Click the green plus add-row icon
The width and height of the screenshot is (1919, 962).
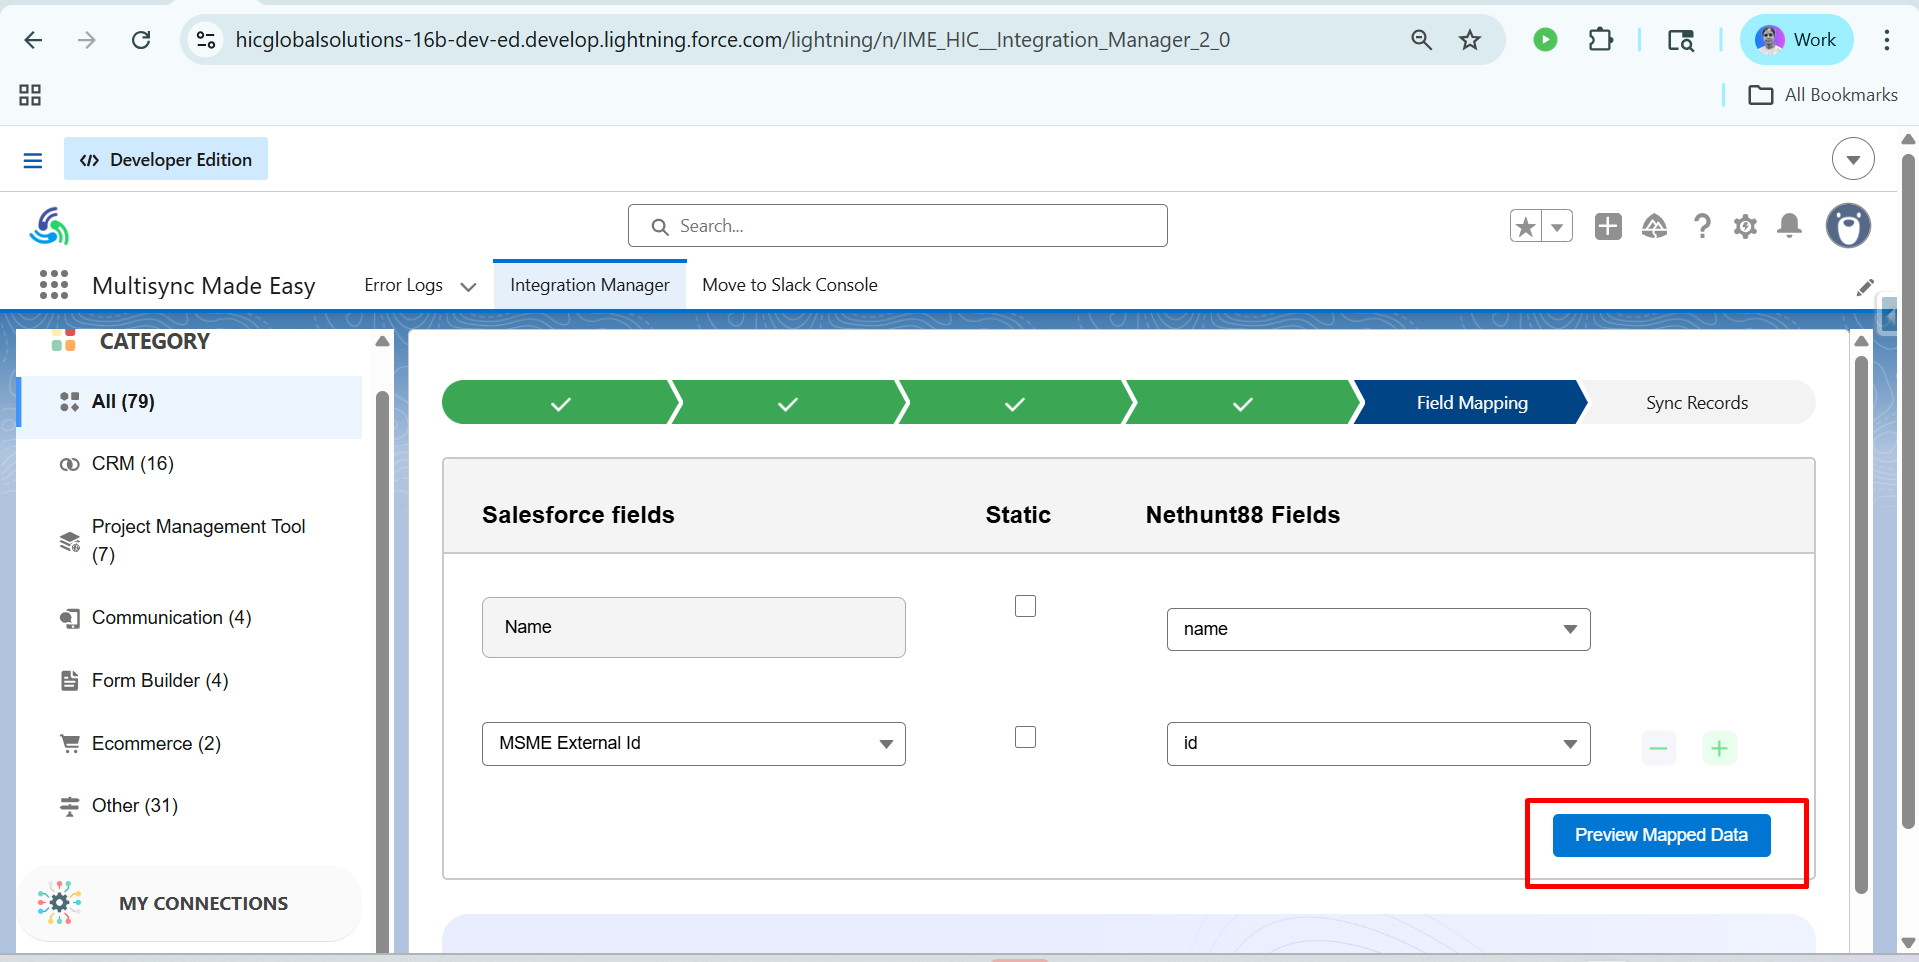pyautogui.click(x=1719, y=748)
